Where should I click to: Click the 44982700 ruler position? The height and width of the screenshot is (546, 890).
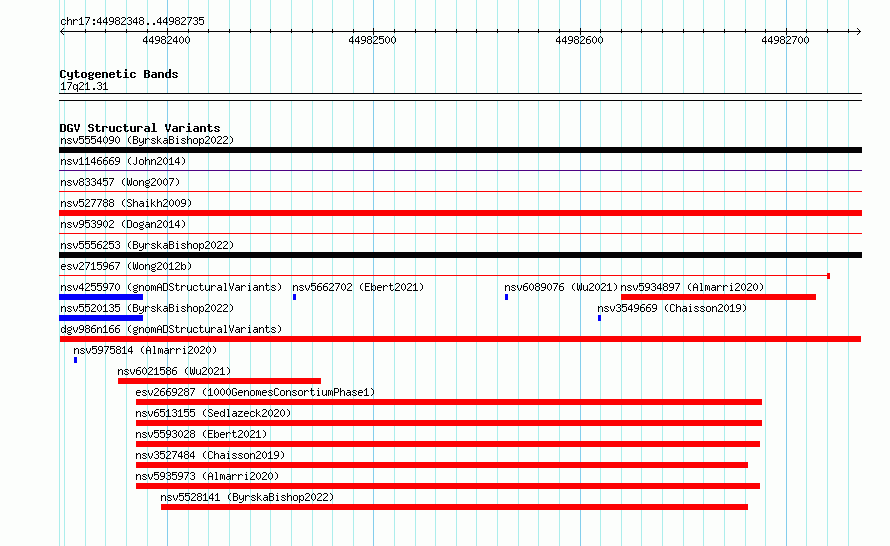[786, 40]
